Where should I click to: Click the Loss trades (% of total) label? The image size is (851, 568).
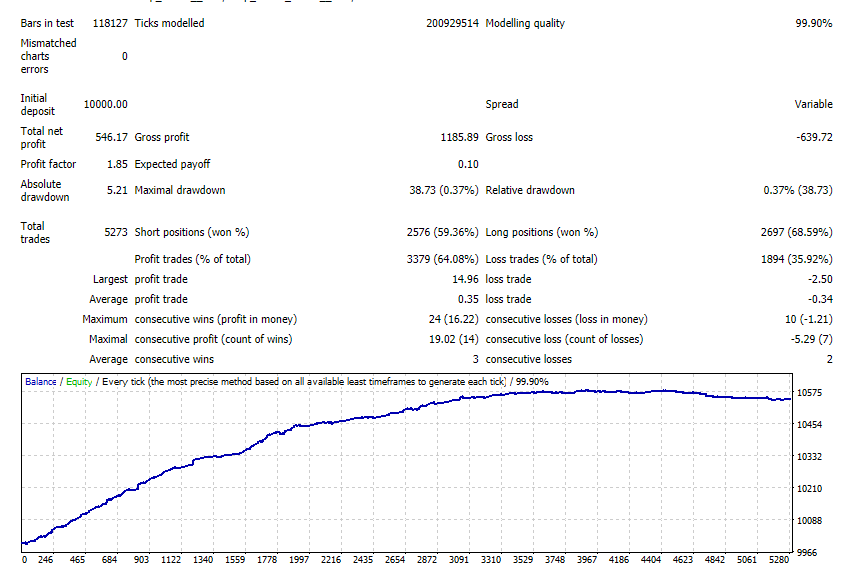(542, 259)
